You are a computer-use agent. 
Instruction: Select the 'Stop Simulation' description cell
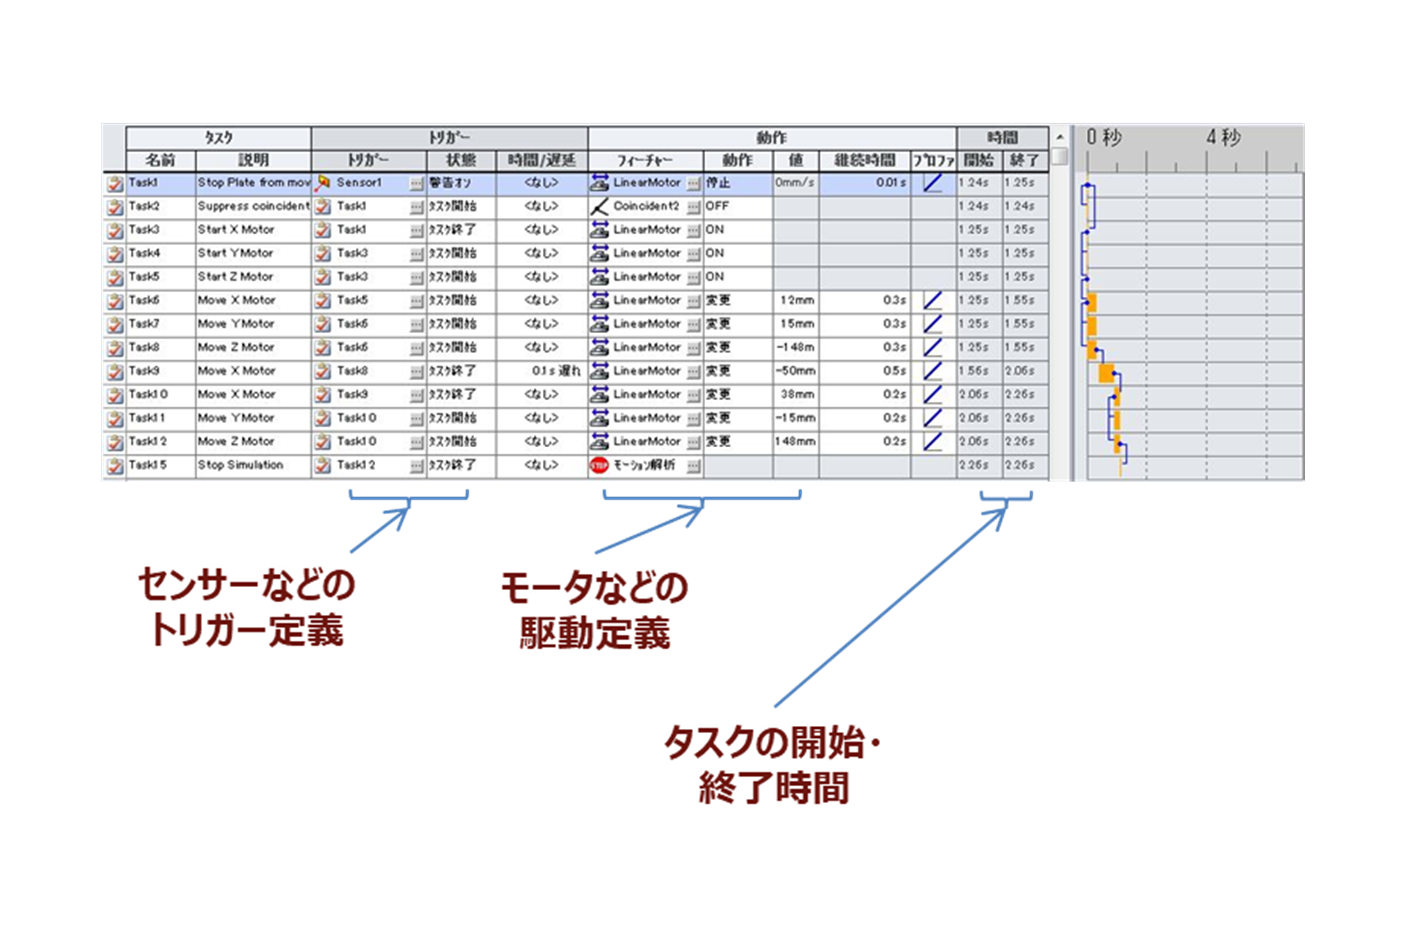pos(253,465)
